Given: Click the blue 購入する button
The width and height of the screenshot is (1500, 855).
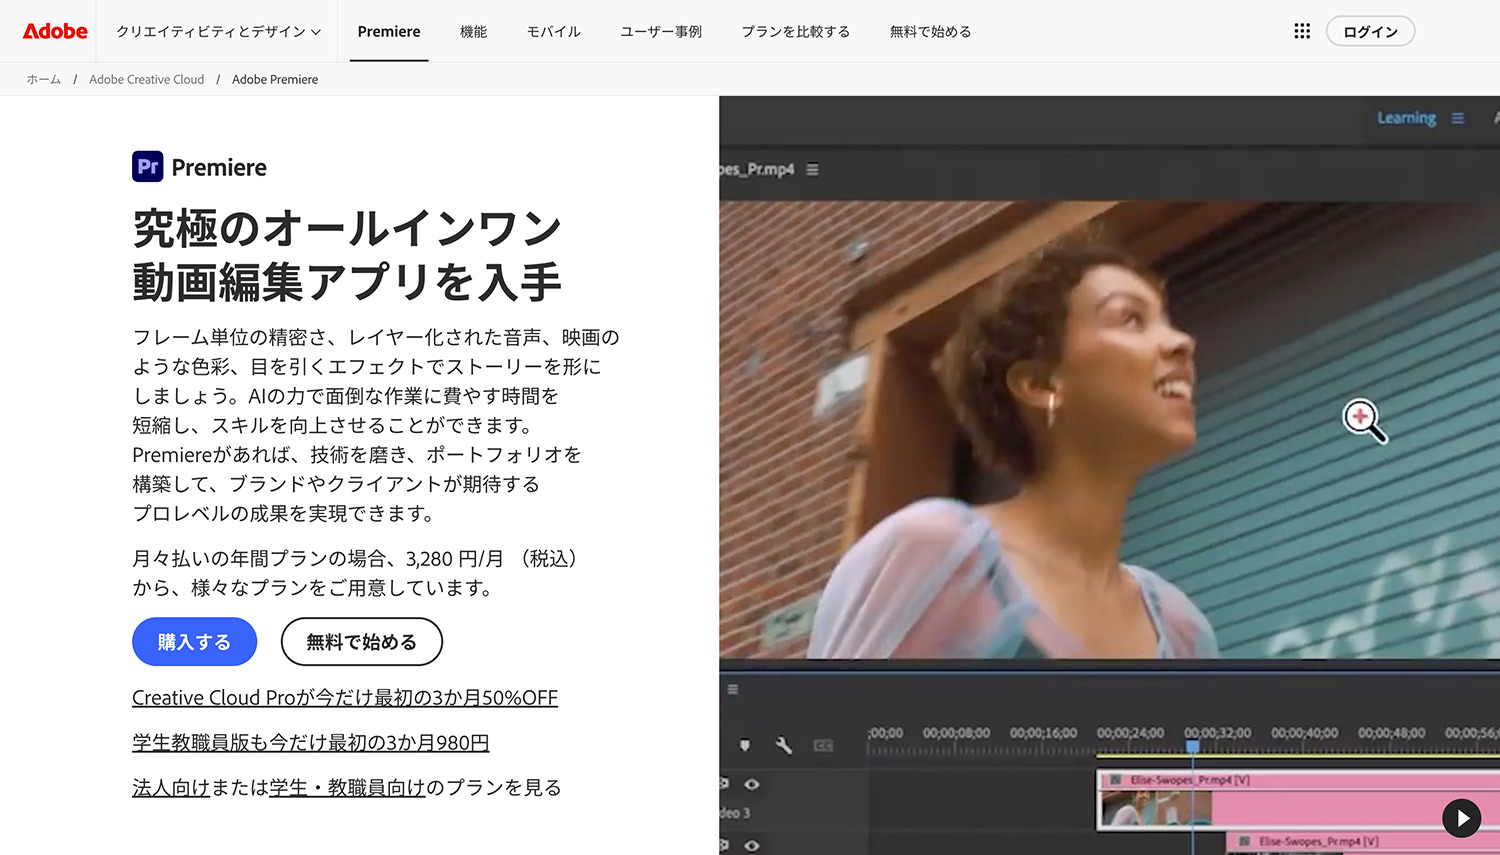Looking at the screenshot, I should click(195, 642).
